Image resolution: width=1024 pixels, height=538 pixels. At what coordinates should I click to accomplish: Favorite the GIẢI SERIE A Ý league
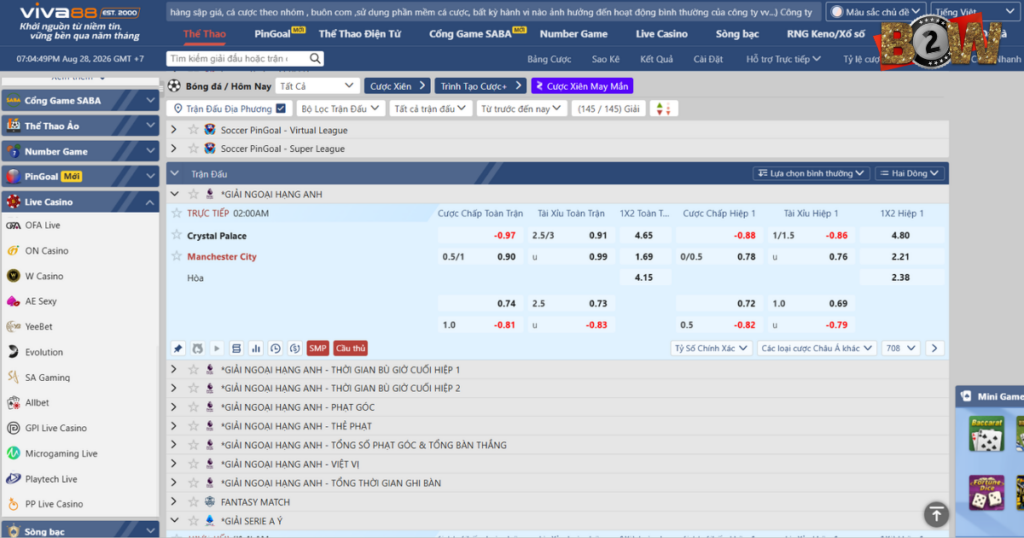point(193,520)
